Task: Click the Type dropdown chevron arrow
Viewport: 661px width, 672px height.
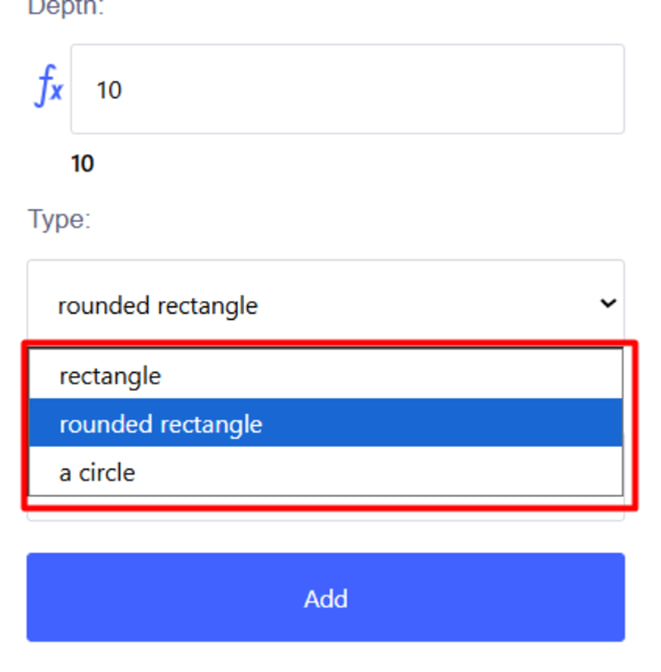Action: tap(607, 303)
